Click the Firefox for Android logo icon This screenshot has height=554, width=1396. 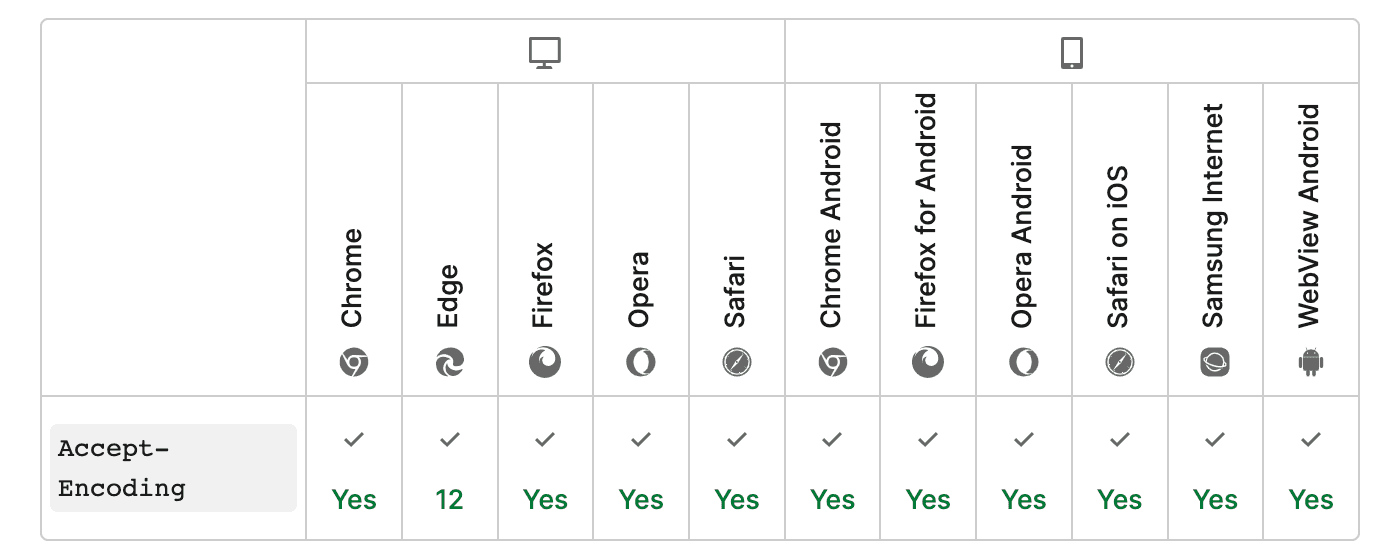pyautogui.click(x=928, y=362)
